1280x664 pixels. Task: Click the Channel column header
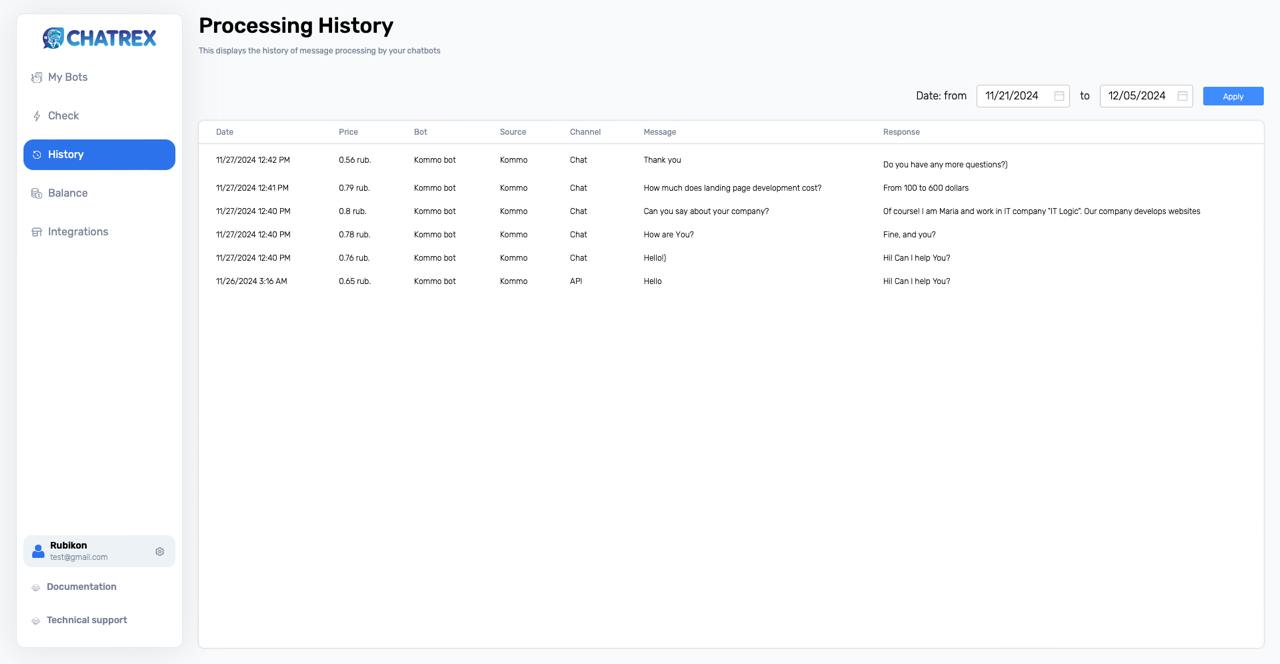coord(585,132)
